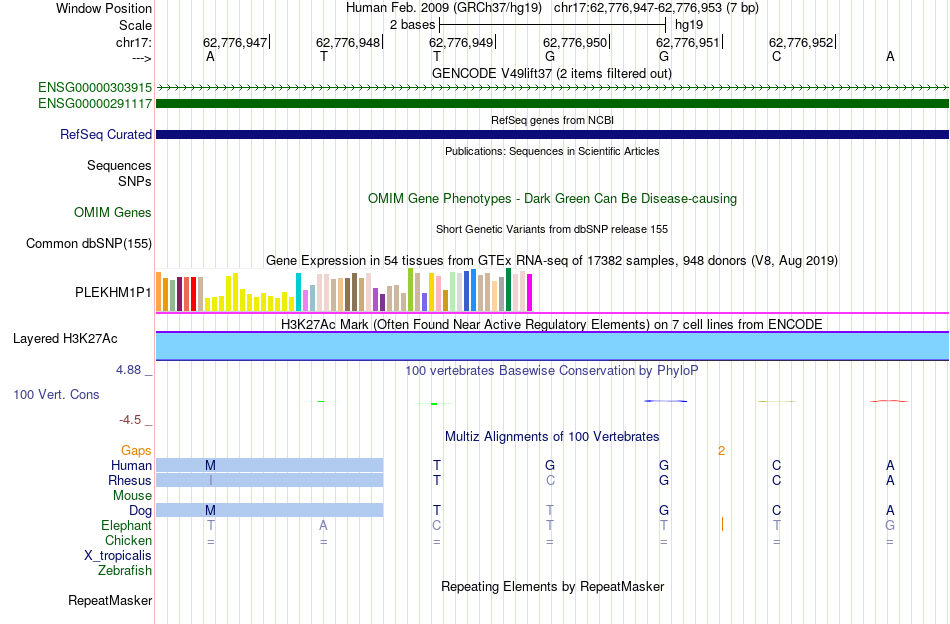
Task: Click the Gaps row label
Action: (x=136, y=450)
